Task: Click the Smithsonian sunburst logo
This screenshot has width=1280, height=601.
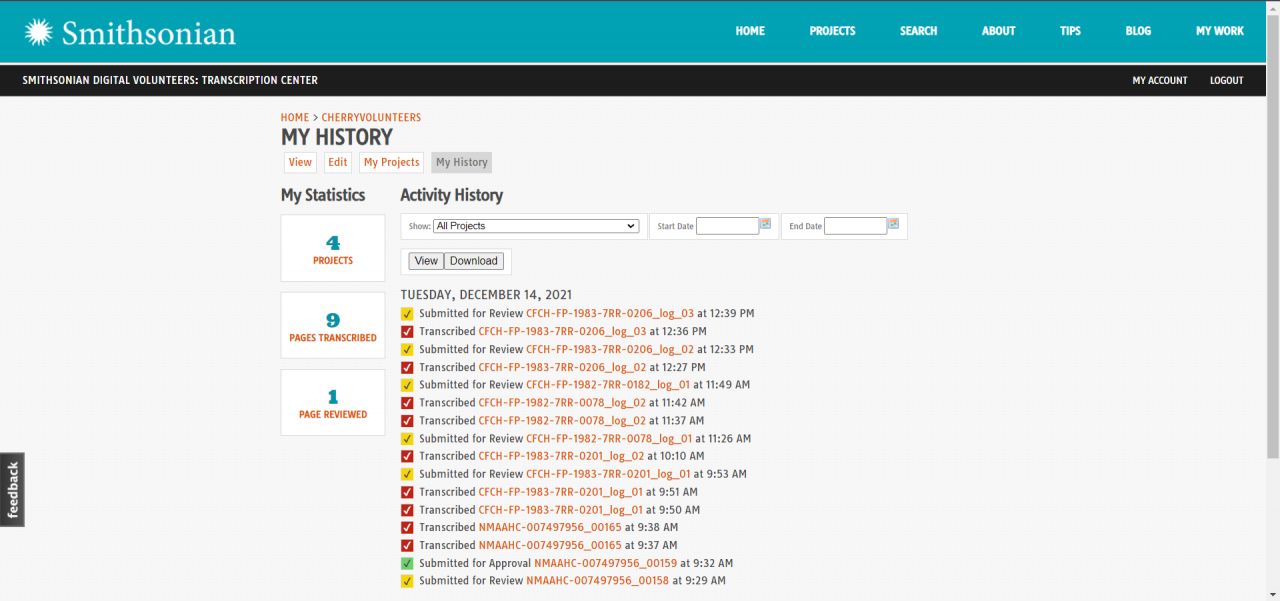Action: [39, 32]
